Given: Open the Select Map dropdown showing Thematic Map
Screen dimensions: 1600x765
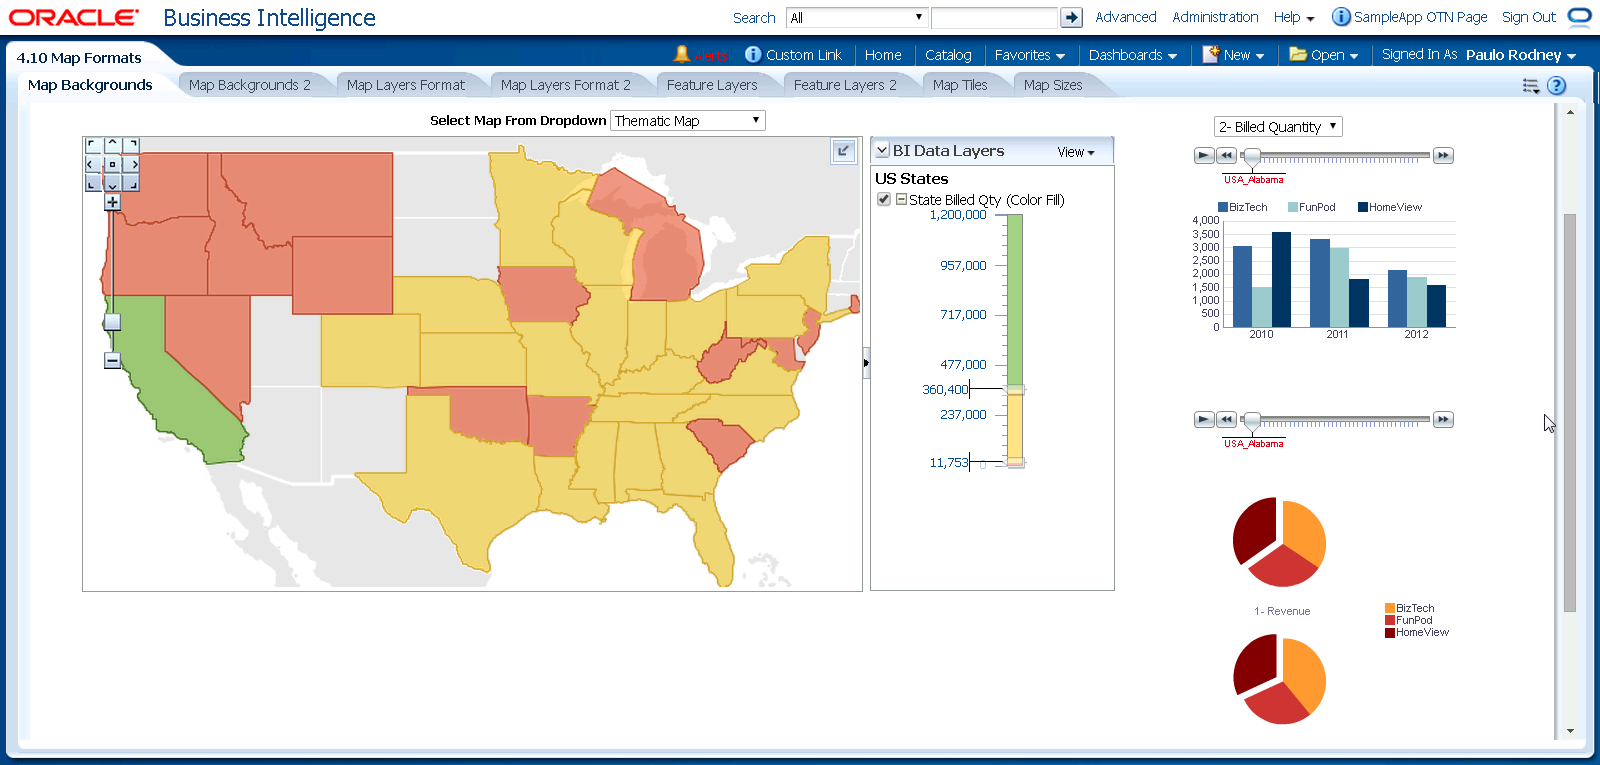Looking at the screenshot, I should click(x=688, y=120).
